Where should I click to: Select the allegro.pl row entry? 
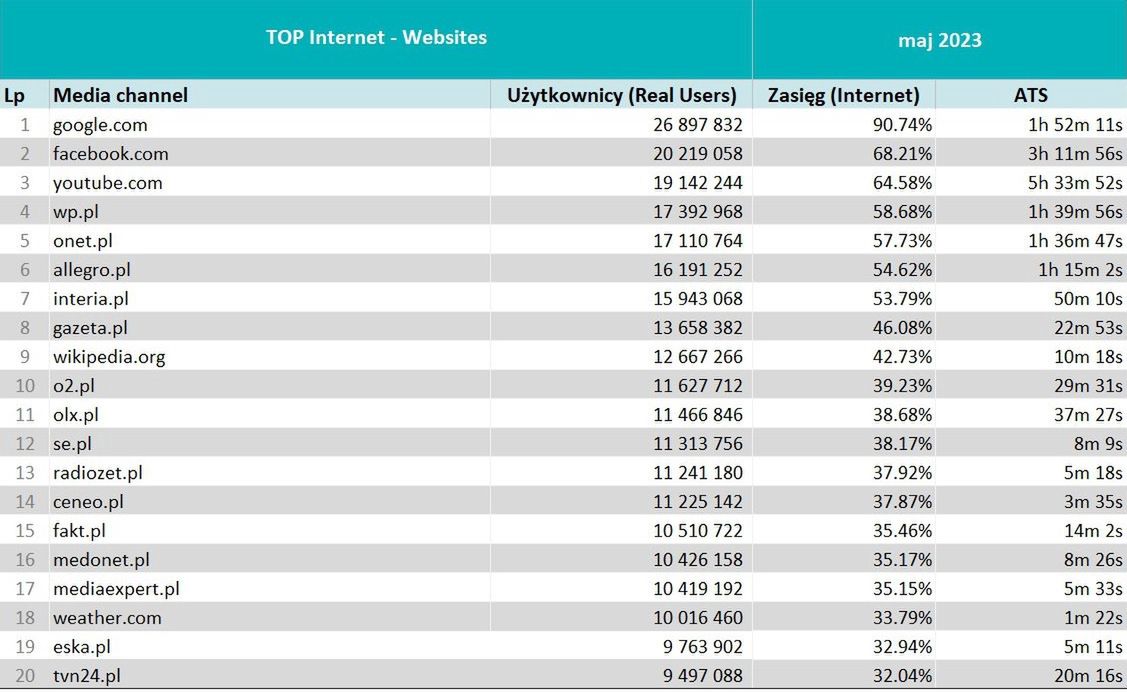(92, 270)
